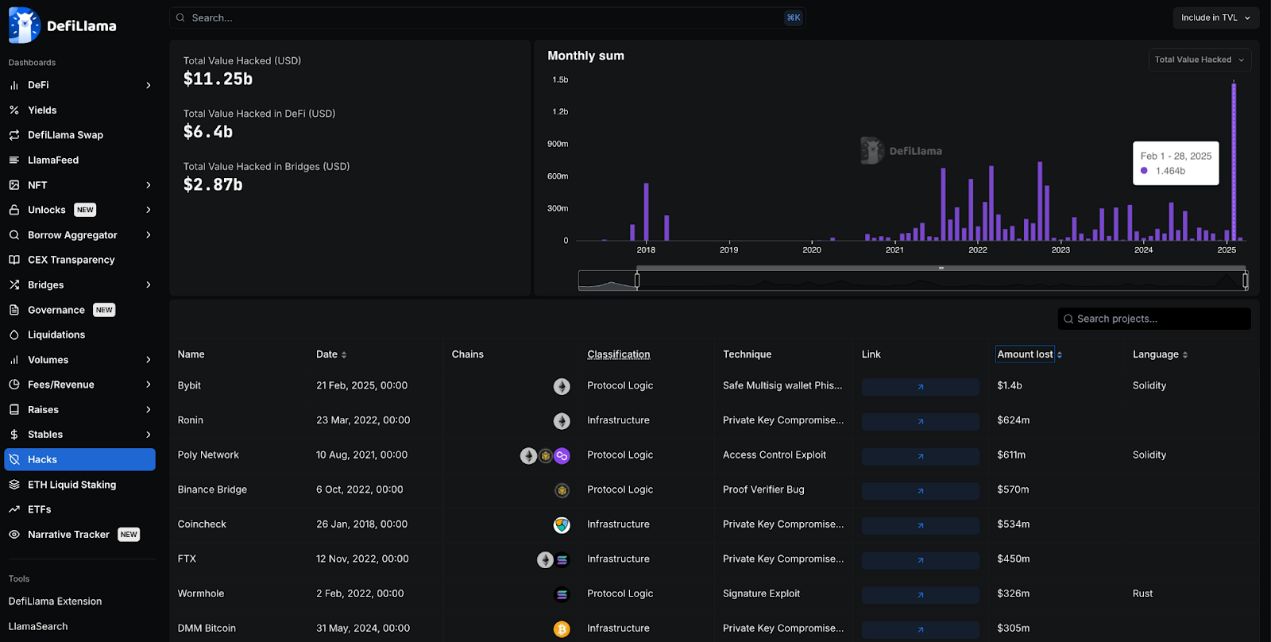Open the Include in TVL dropdown

coord(1215,18)
